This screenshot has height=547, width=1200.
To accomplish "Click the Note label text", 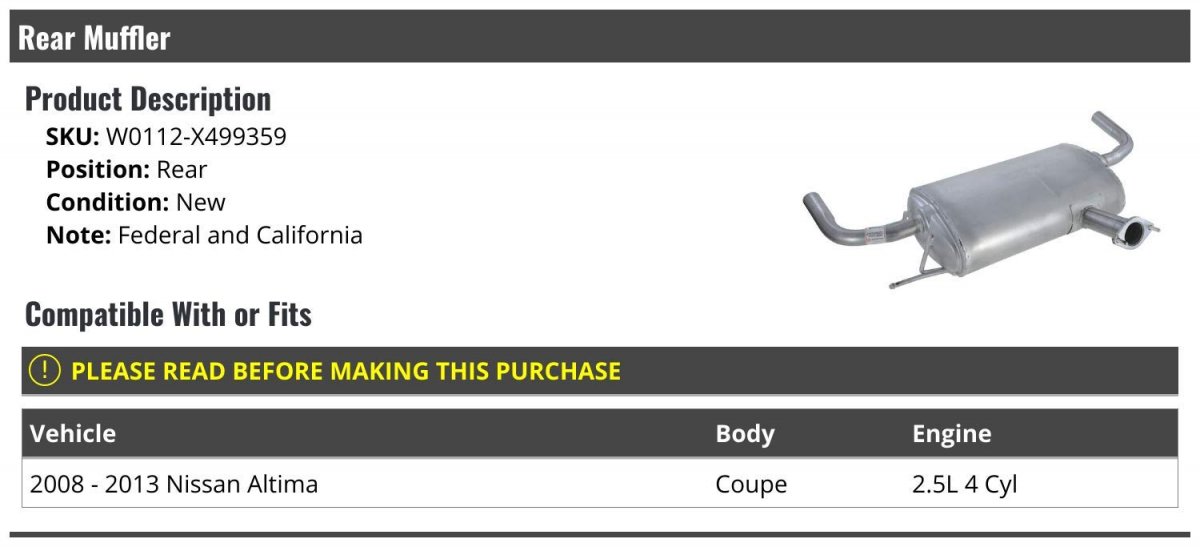I will [79, 236].
